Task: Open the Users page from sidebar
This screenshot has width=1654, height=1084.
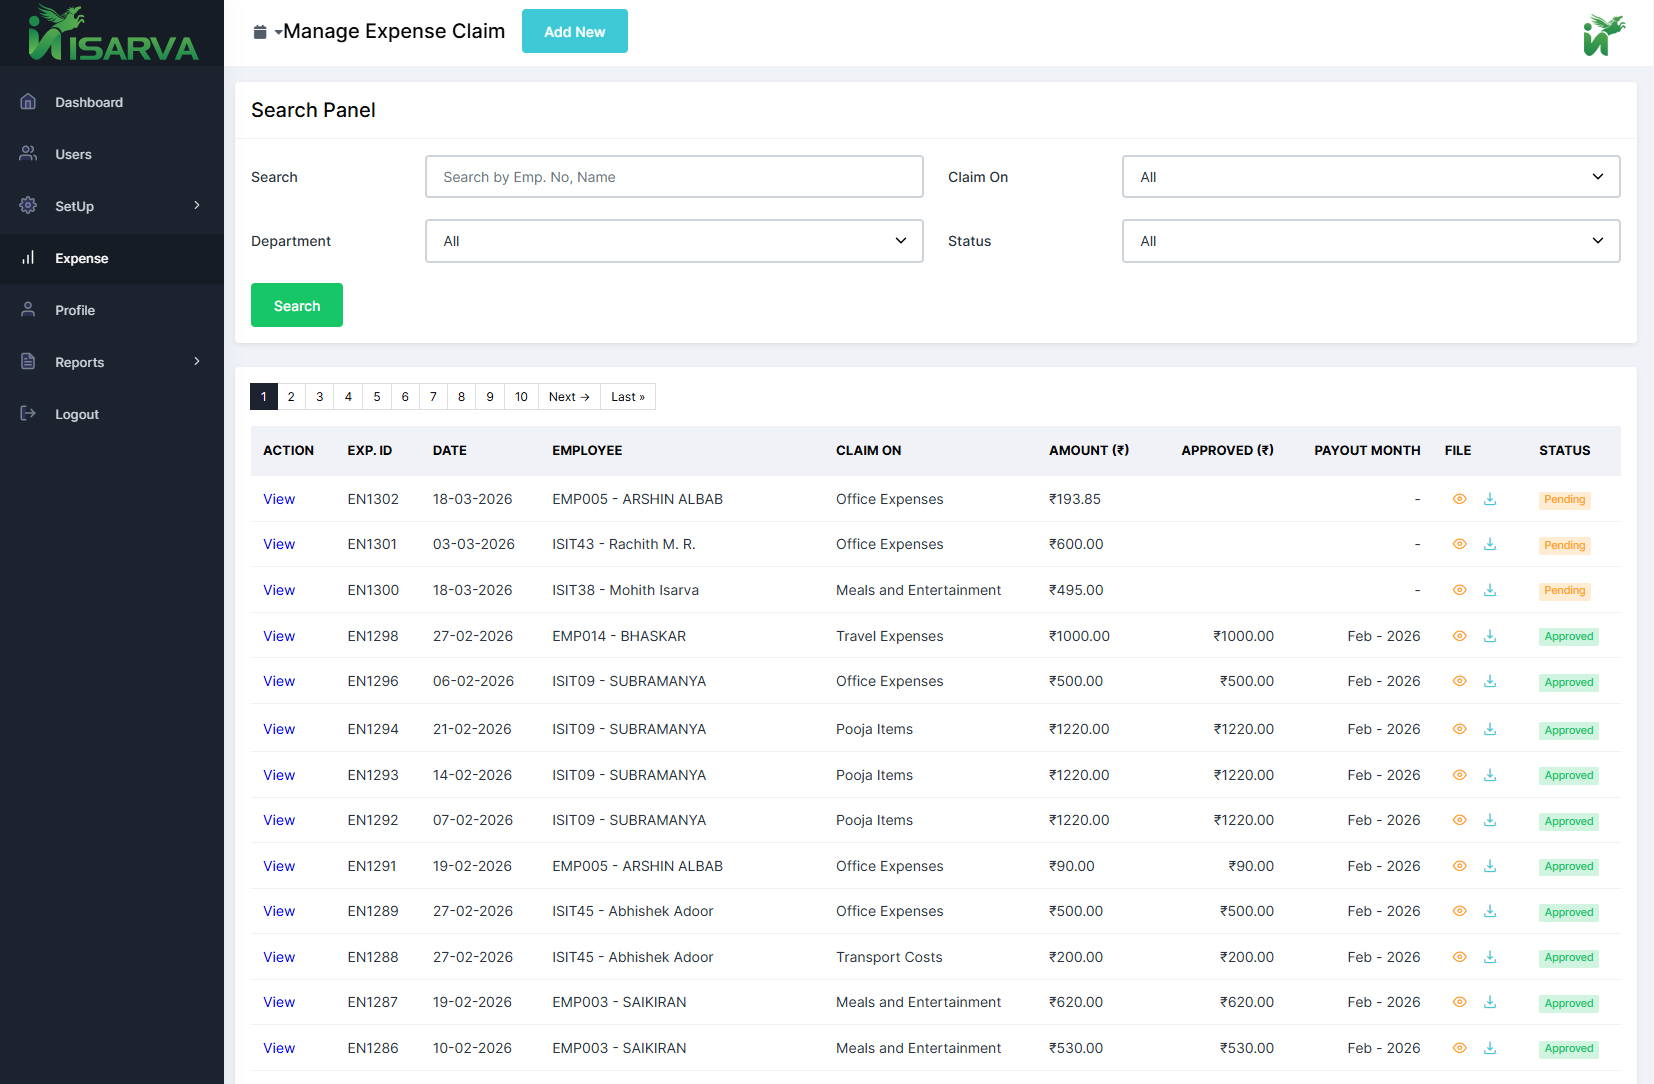Action: (73, 154)
